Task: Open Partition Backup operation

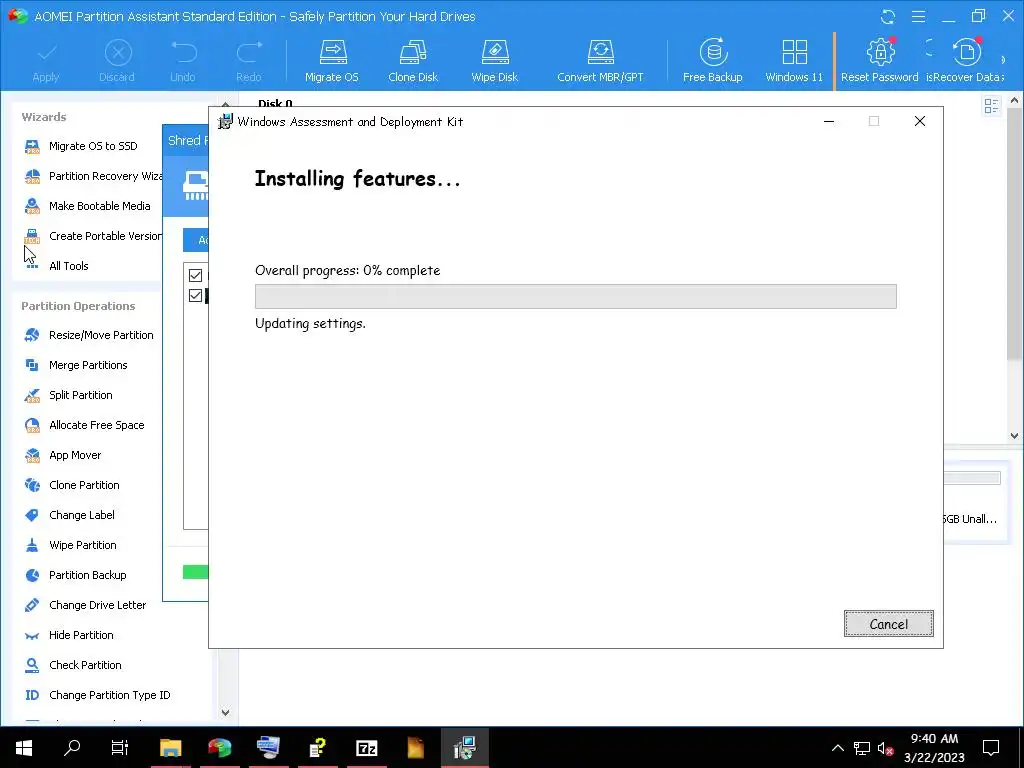Action: tap(75, 575)
